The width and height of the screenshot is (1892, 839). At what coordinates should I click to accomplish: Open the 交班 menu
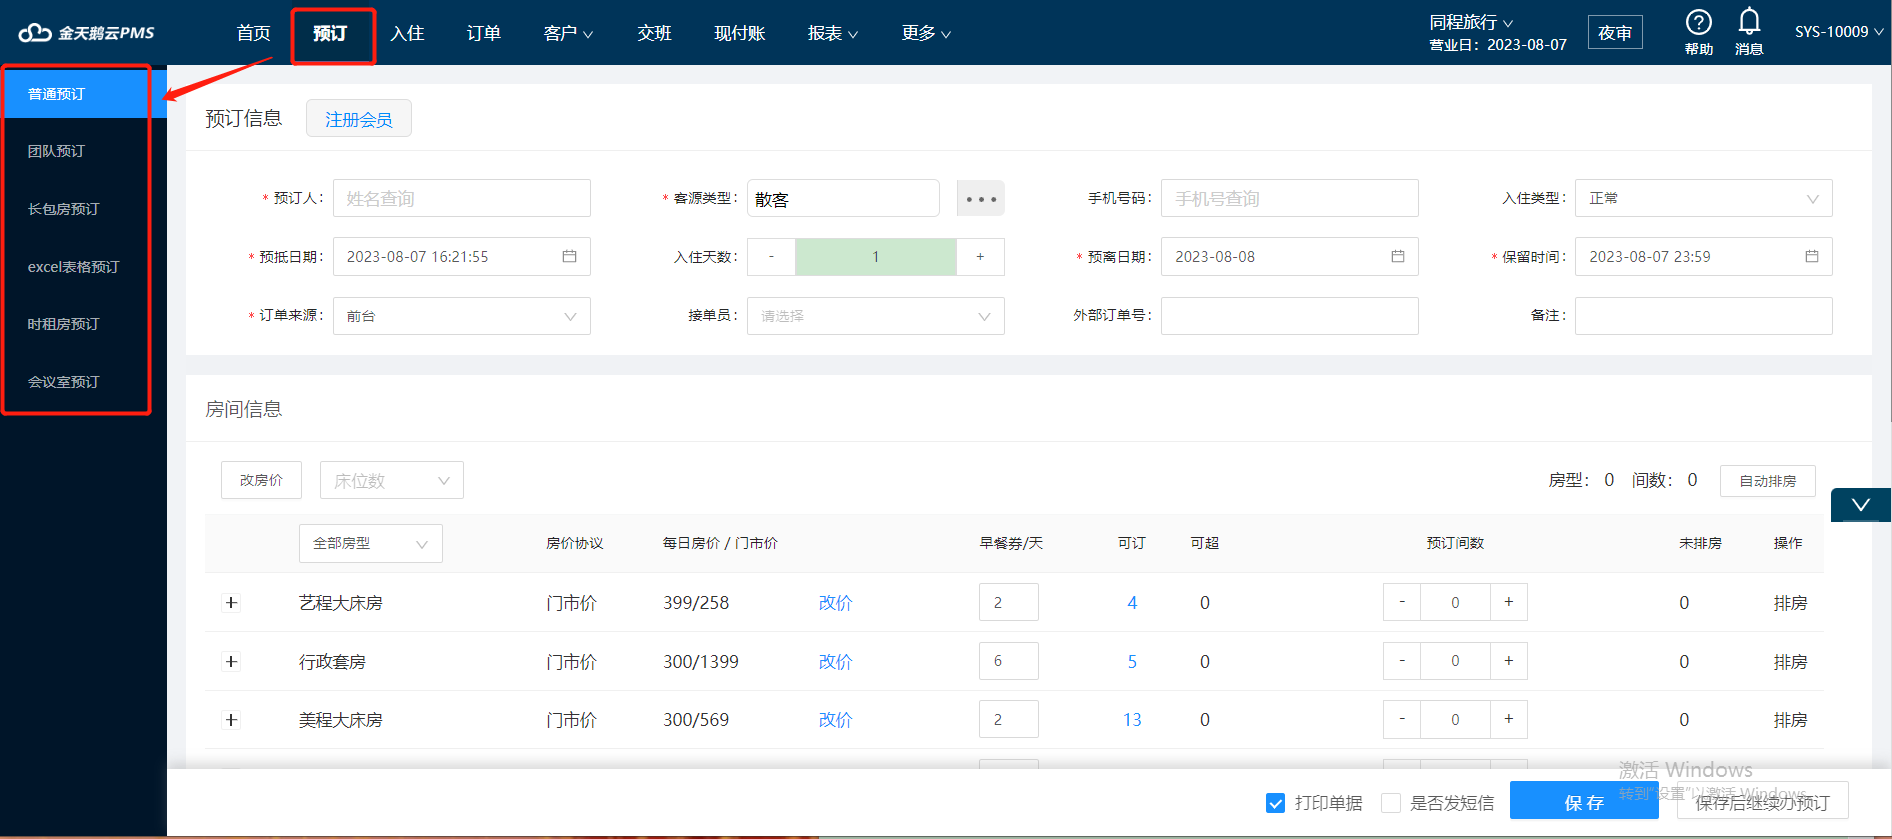click(654, 33)
